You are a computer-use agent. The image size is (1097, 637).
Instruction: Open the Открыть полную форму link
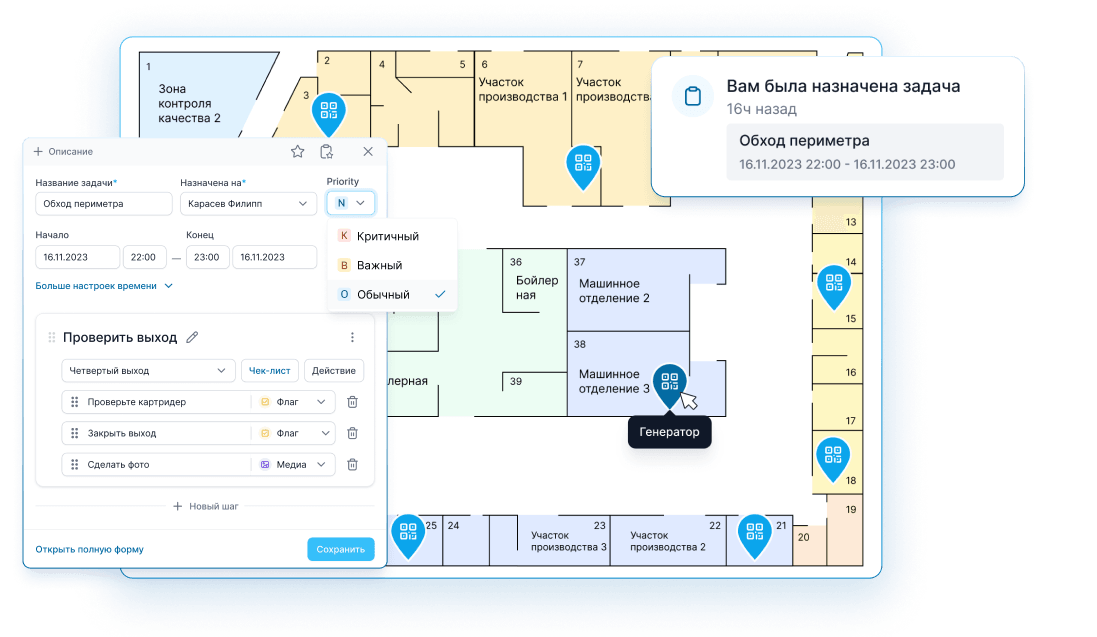pyautogui.click(x=89, y=550)
